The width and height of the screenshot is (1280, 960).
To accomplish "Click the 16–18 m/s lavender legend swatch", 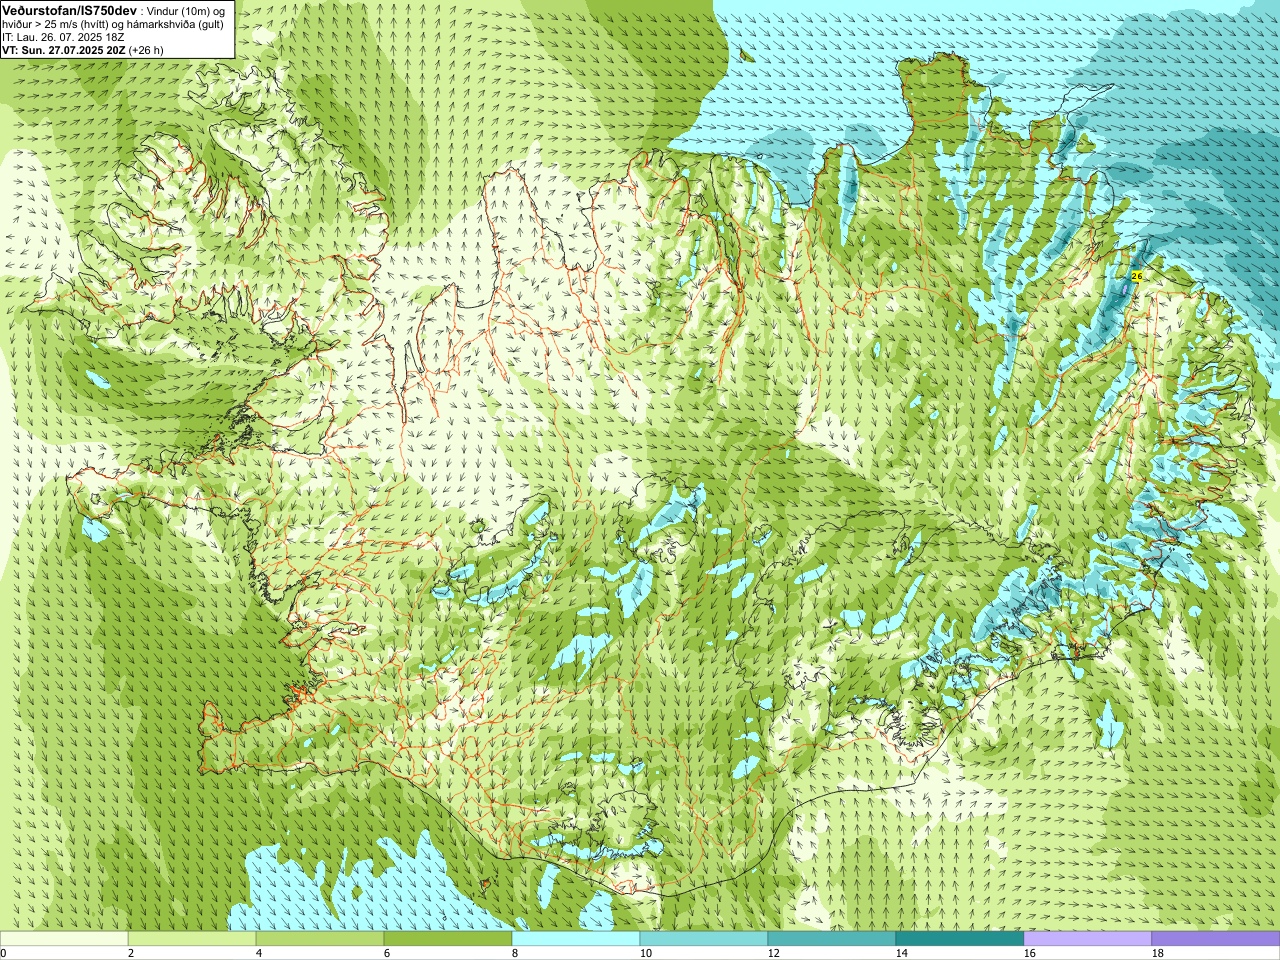I will click(1088, 939).
